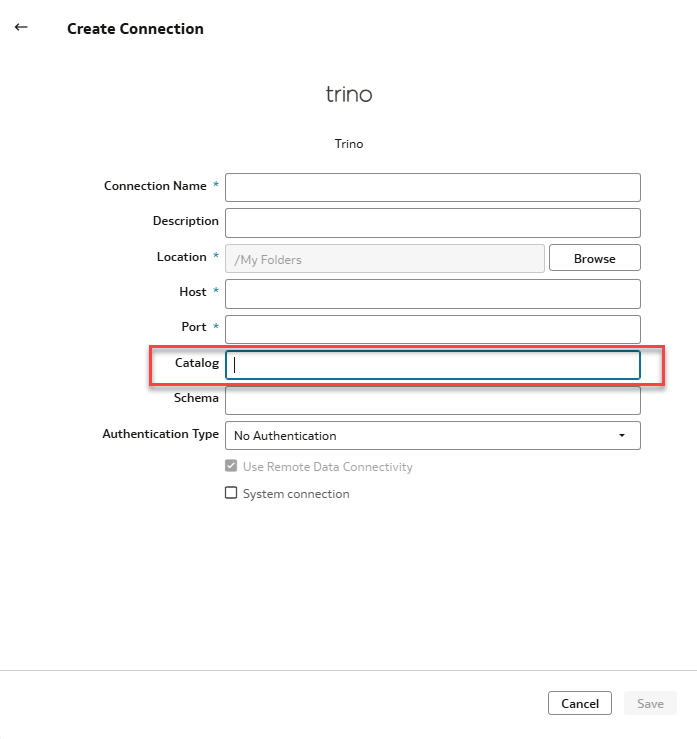The image size is (697, 739).
Task: Open the No Authentication dropdown
Action: coord(433,435)
